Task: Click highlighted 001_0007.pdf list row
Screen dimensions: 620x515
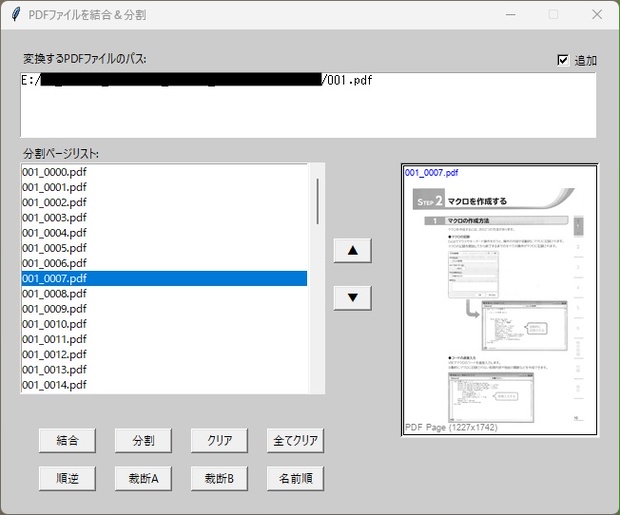Action: click(x=164, y=278)
